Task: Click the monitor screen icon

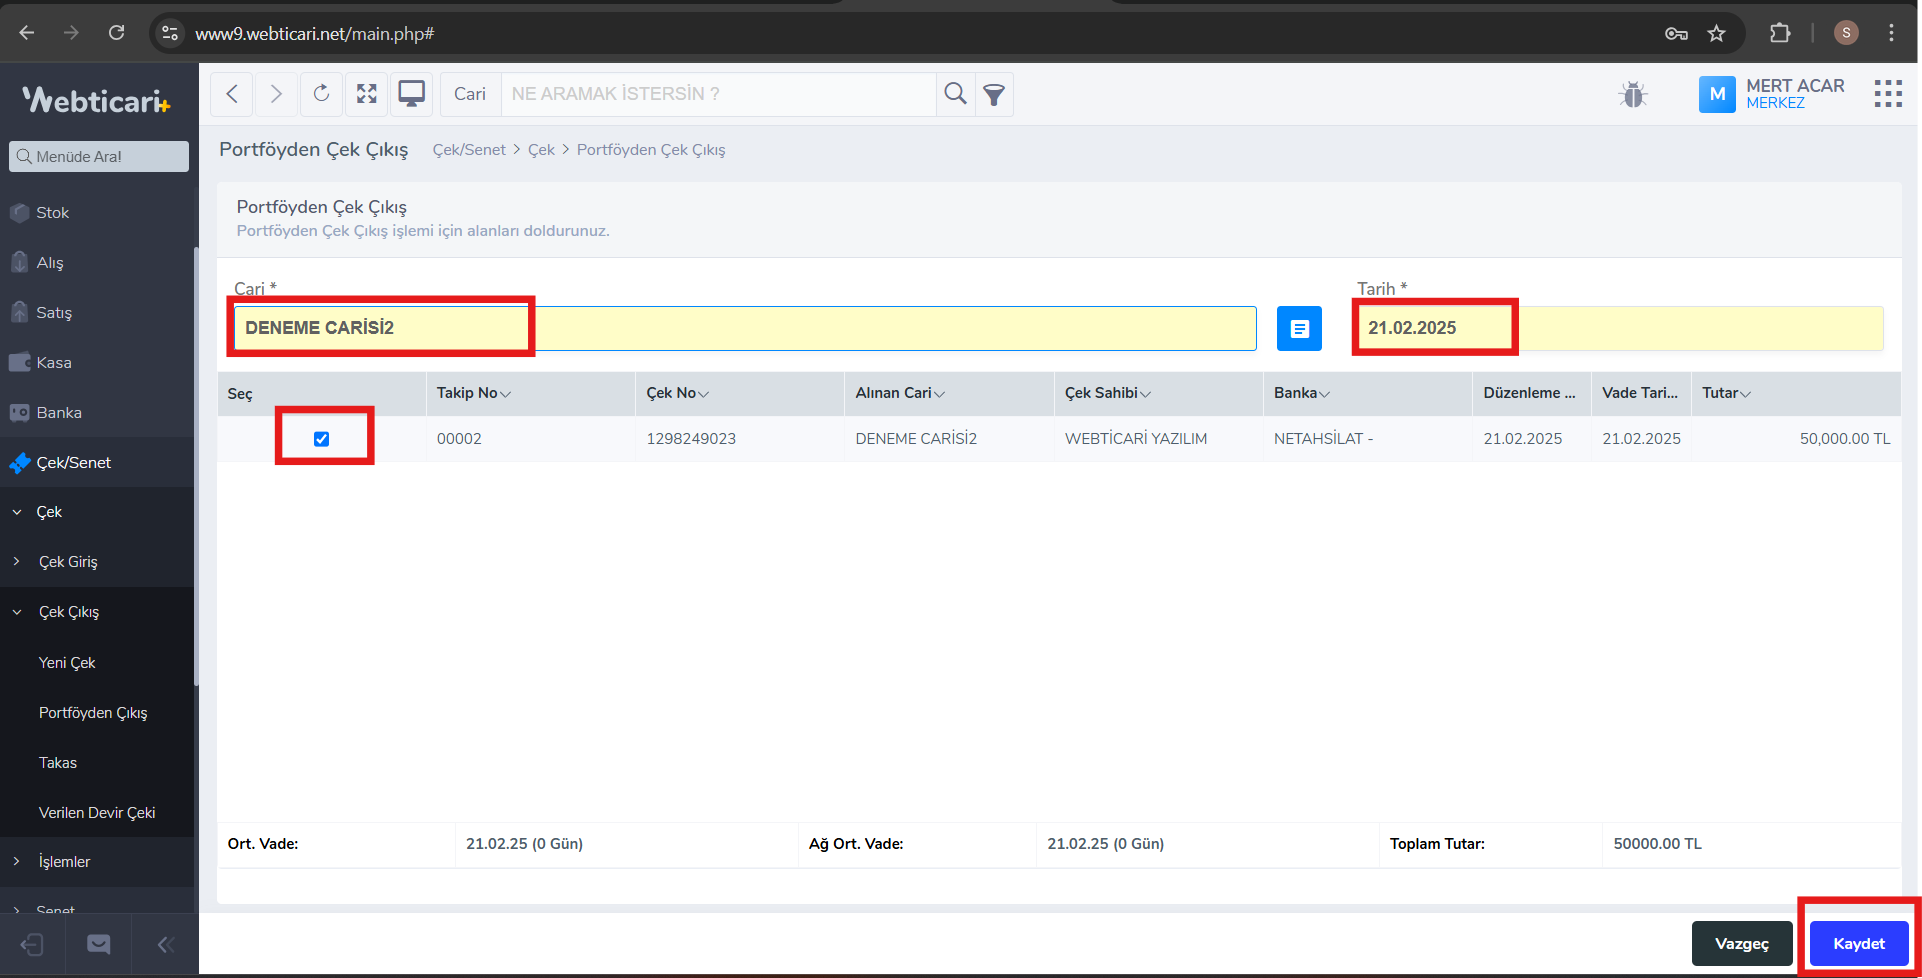Action: click(x=411, y=94)
